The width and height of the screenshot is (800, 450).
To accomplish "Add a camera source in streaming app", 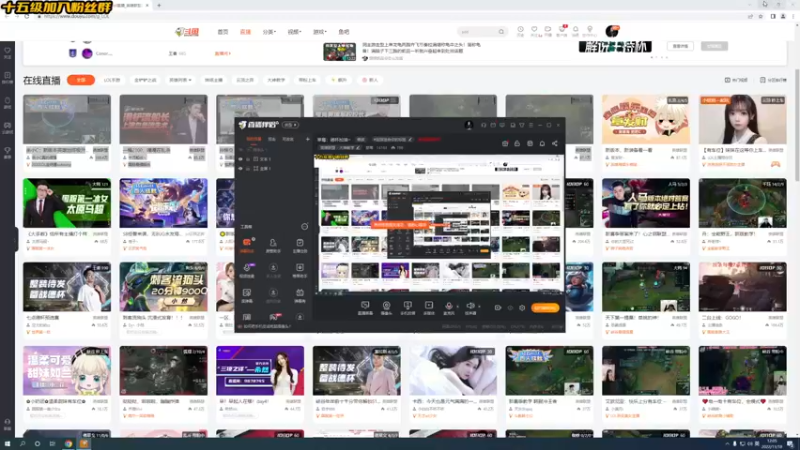I will pos(386,306).
